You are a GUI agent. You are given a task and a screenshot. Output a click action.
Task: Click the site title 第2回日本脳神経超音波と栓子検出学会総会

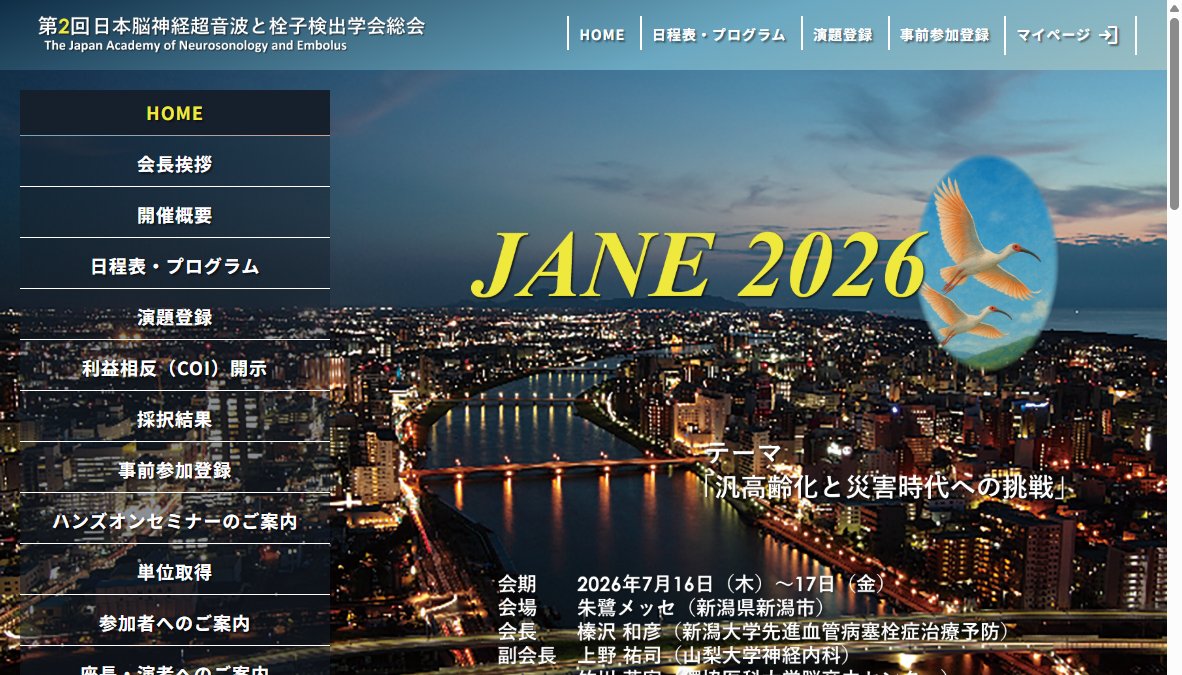pos(231,26)
